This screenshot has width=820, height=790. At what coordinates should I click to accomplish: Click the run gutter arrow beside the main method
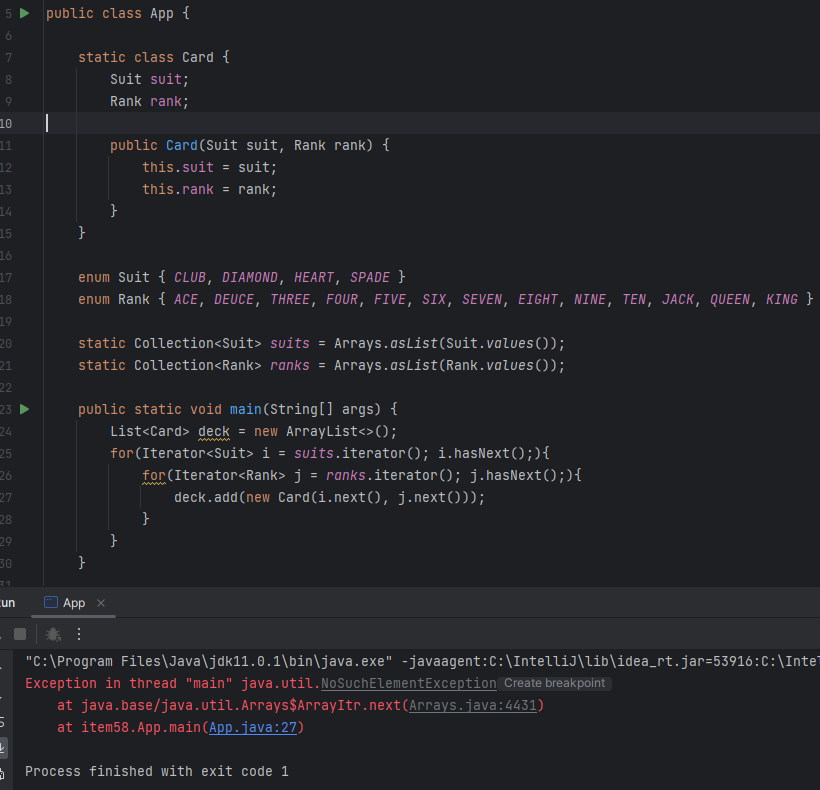pyautogui.click(x=25, y=409)
